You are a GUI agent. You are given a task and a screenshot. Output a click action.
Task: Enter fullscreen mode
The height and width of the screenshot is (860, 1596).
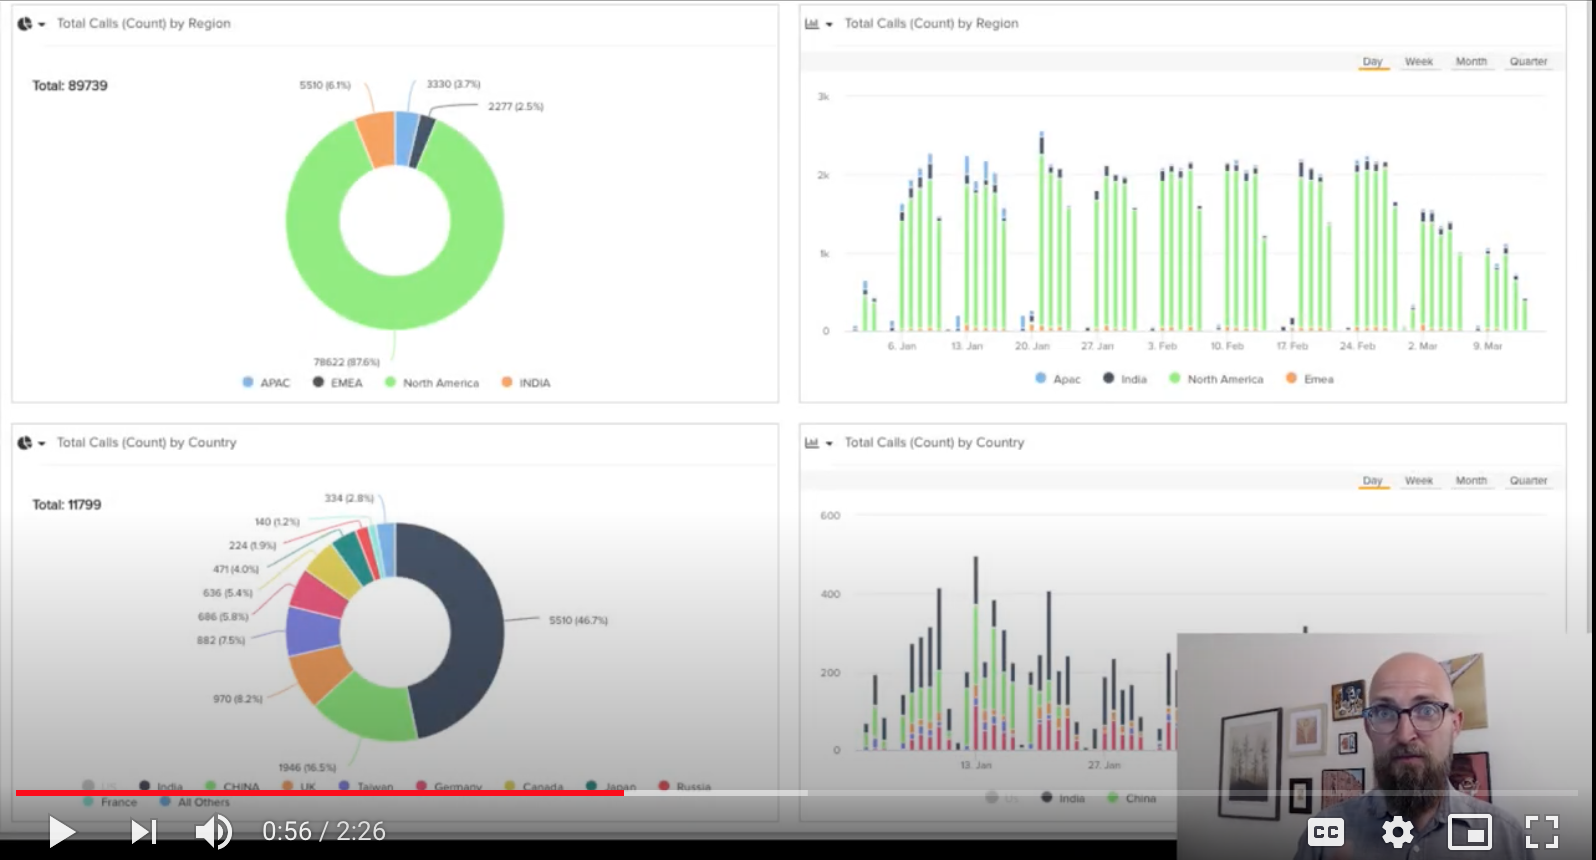tap(1541, 831)
